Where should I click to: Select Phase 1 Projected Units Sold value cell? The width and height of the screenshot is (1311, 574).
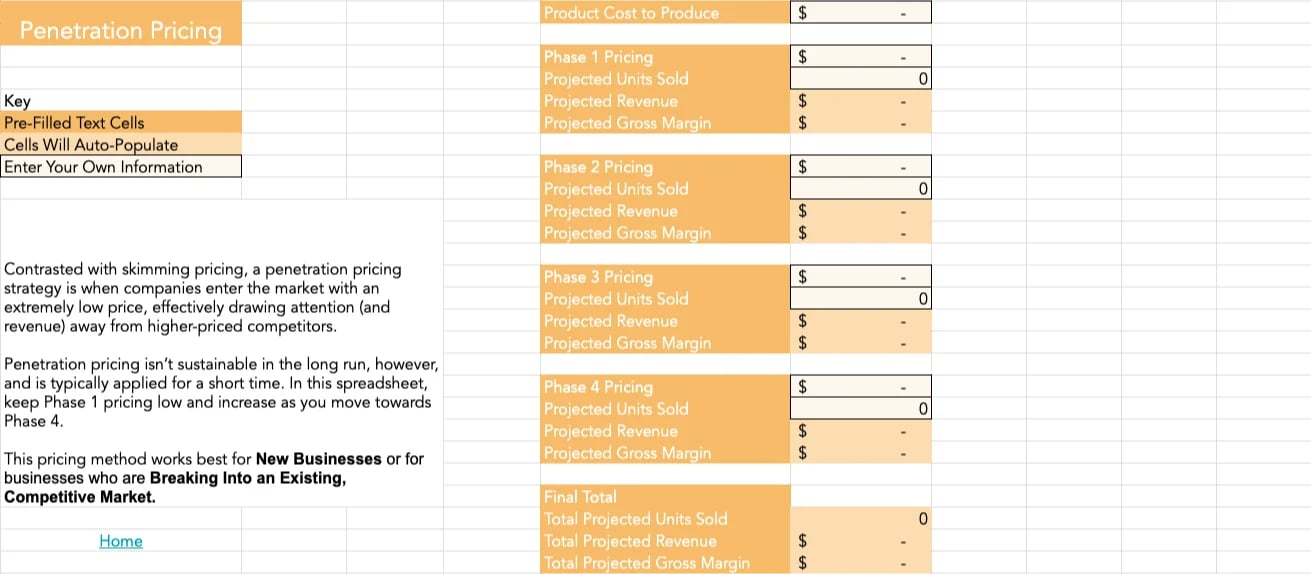pyautogui.click(x=860, y=79)
